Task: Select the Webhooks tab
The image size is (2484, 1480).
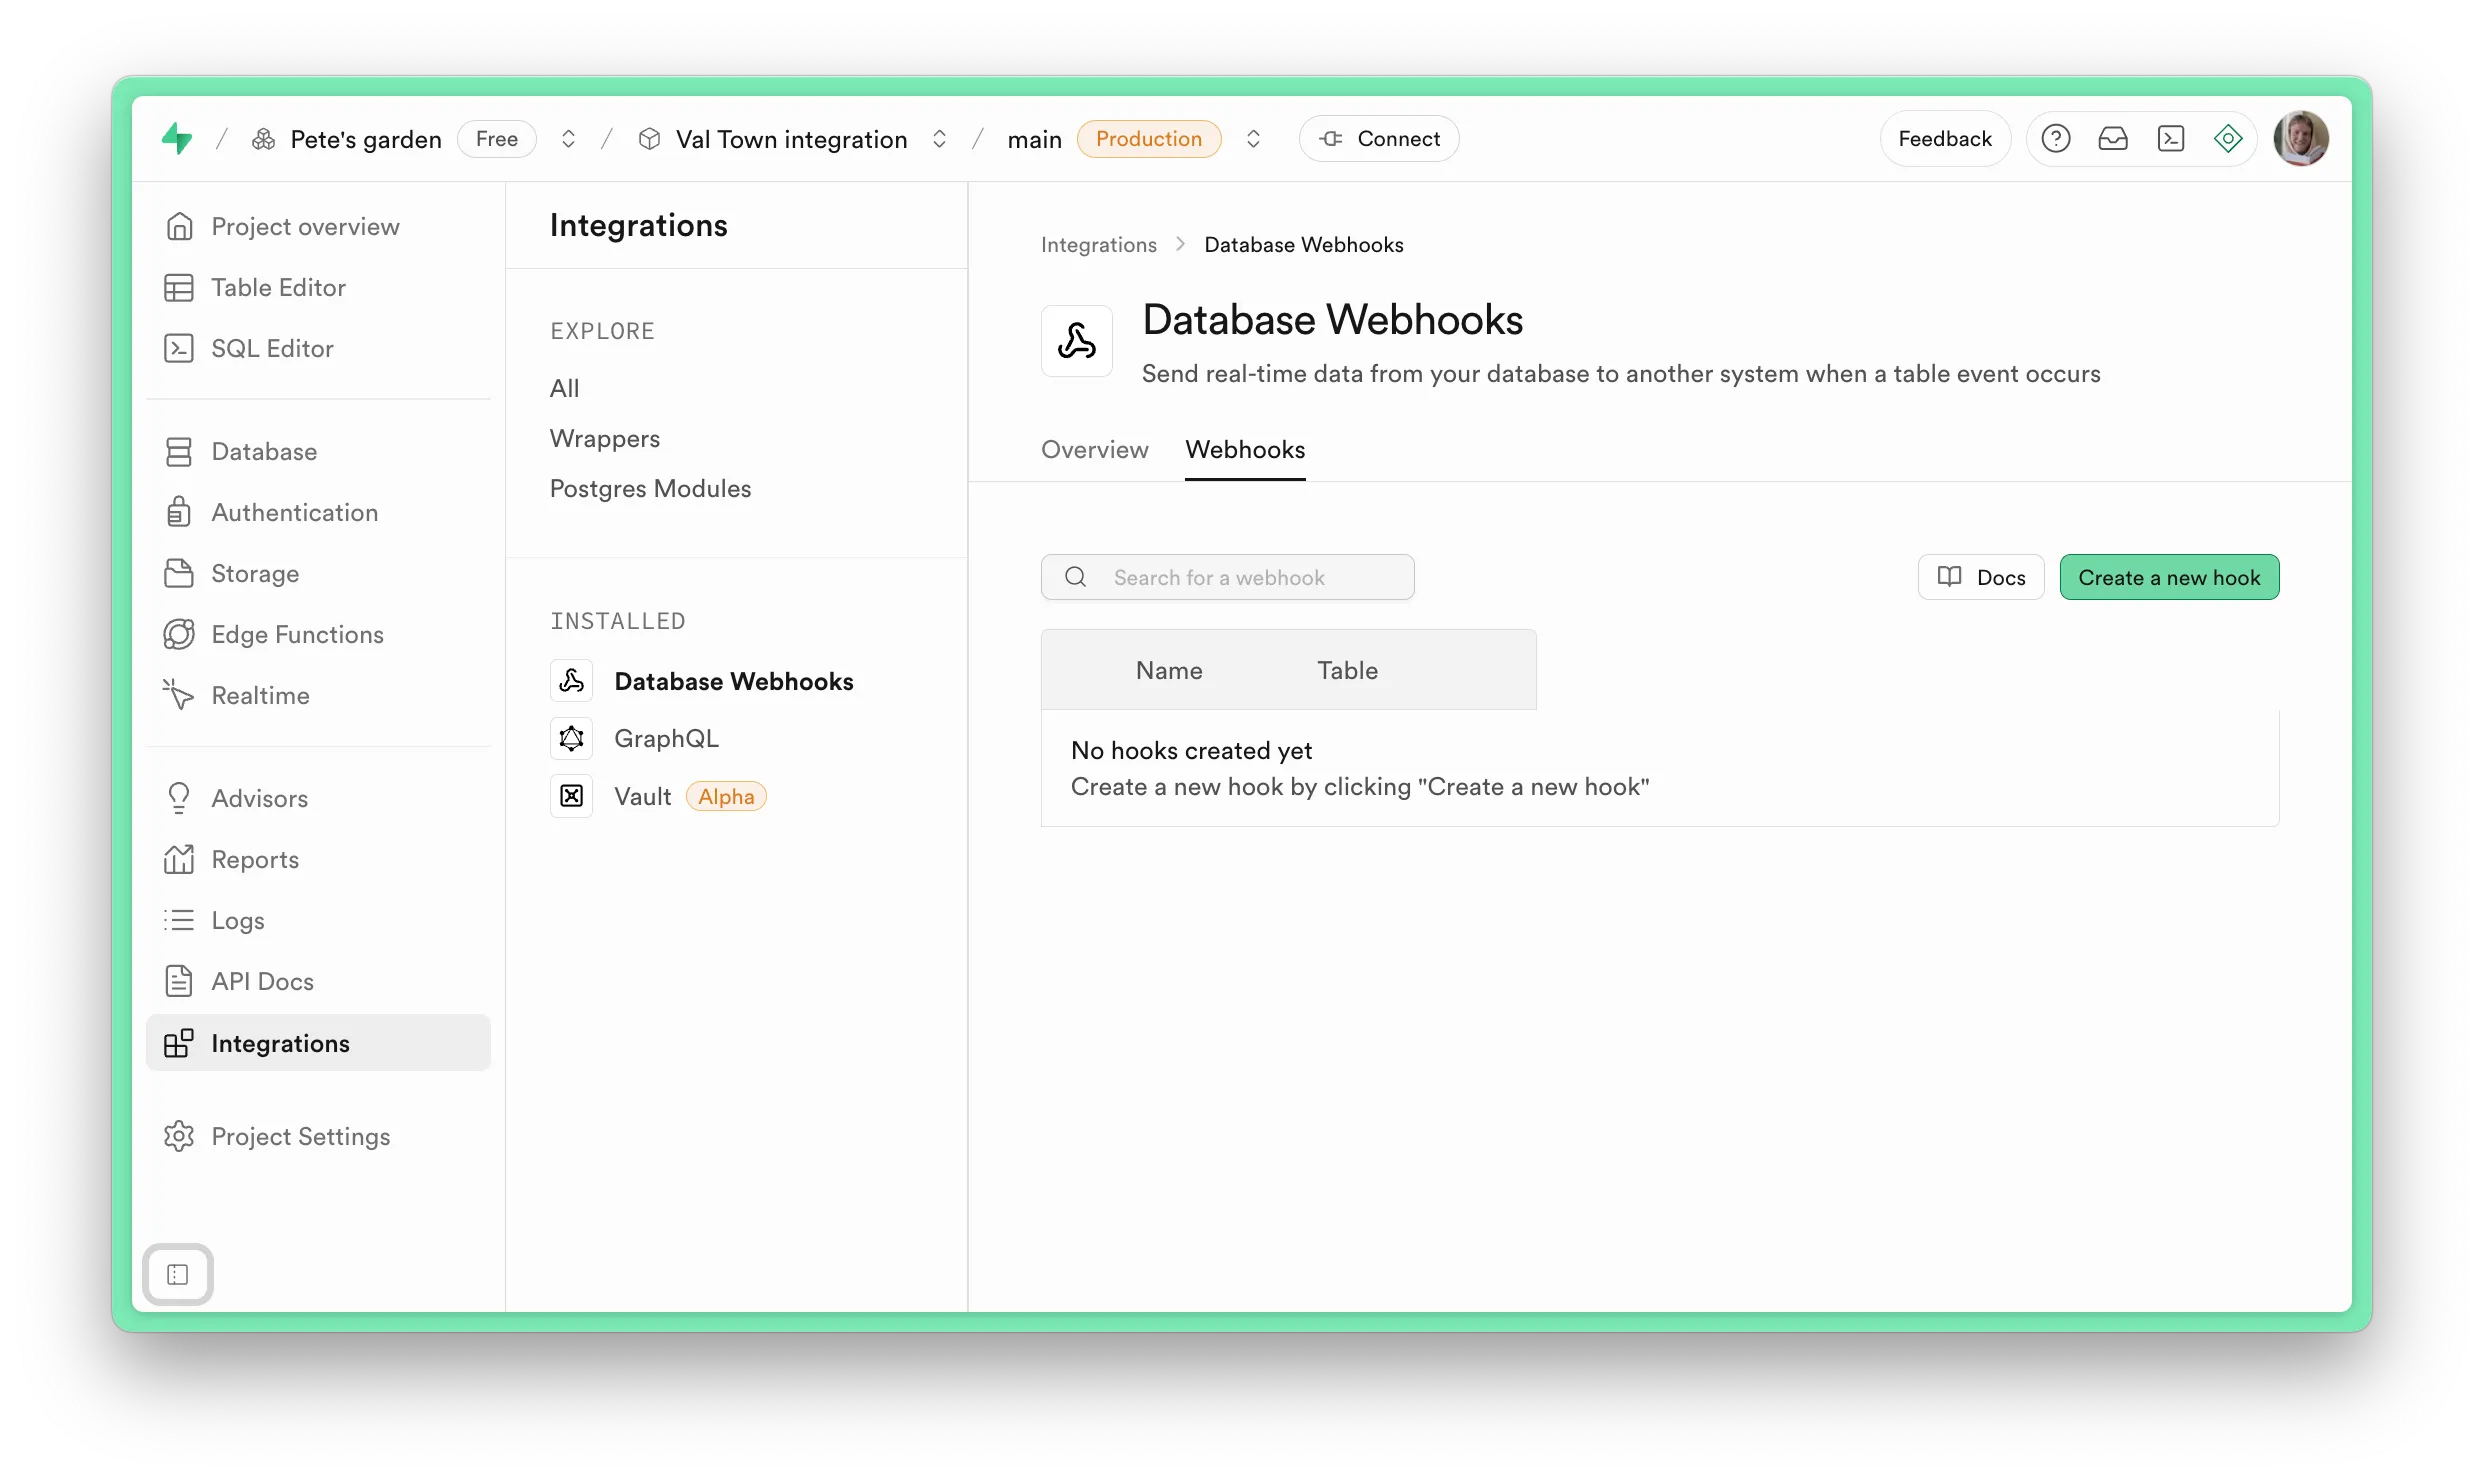Action: (x=1245, y=450)
